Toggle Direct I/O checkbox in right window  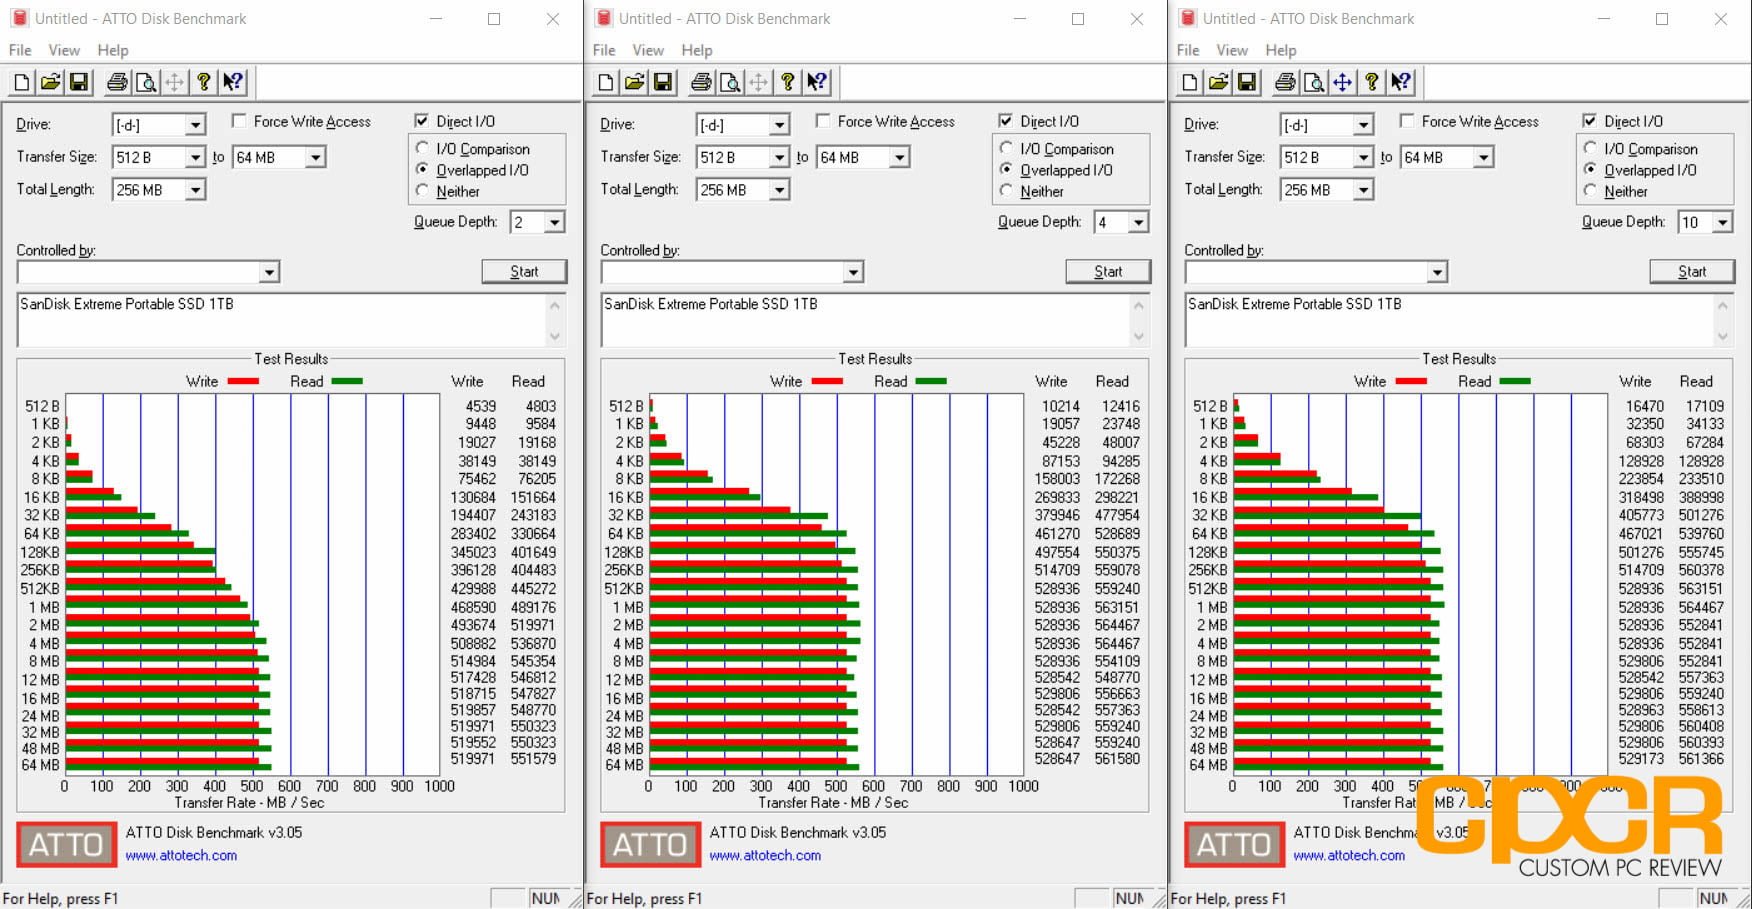[1589, 121]
